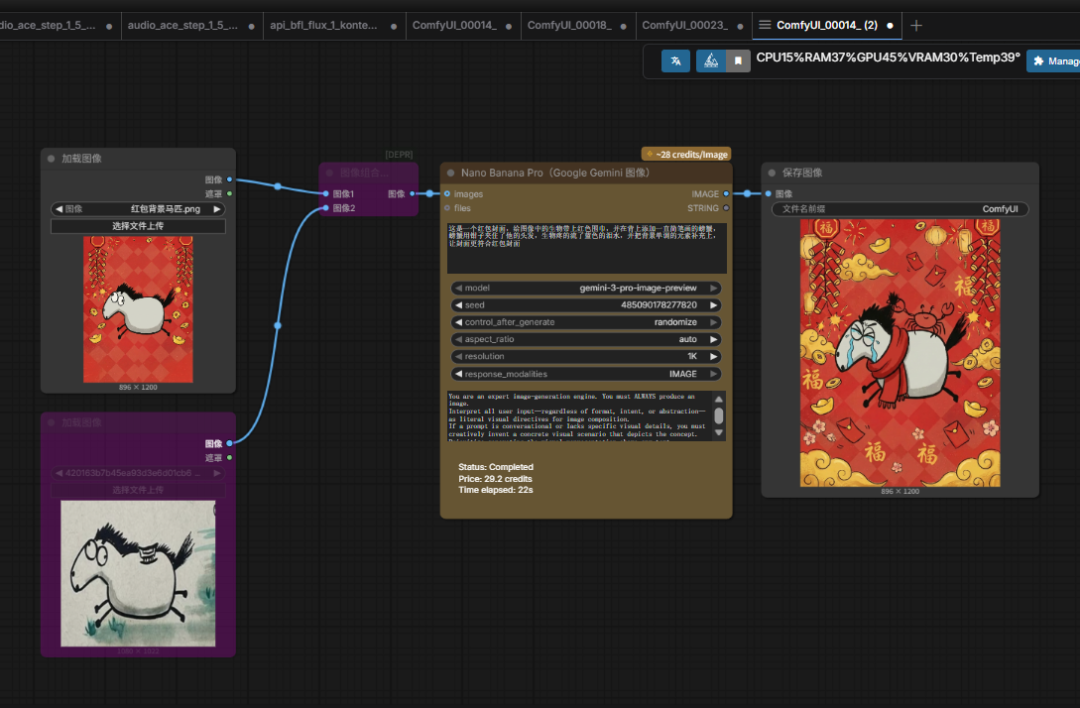The height and width of the screenshot is (708, 1080).
Task: Collapse the Nano Banana Pro node via its title dot
Action: pyautogui.click(x=451, y=173)
